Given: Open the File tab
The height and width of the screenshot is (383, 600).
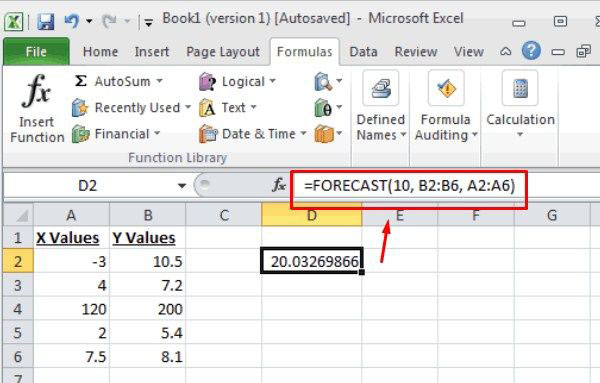Looking at the screenshot, I should (x=36, y=52).
